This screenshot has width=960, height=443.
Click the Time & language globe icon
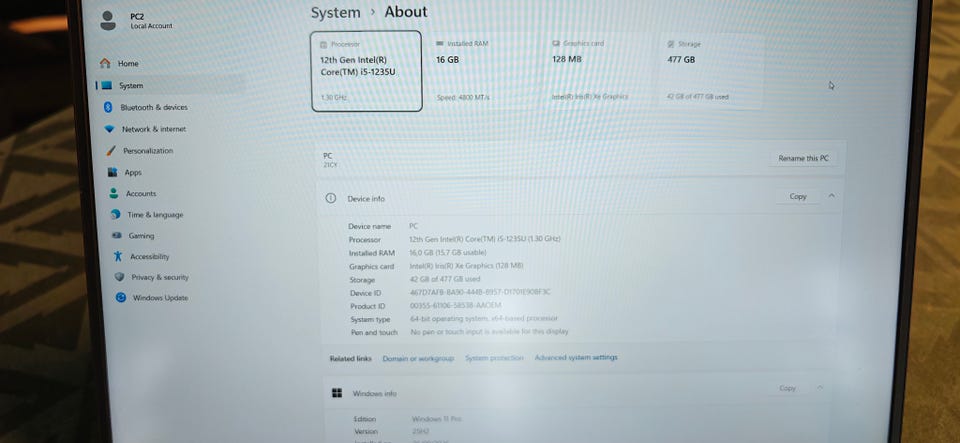pyautogui.click(x=115, y=215)
